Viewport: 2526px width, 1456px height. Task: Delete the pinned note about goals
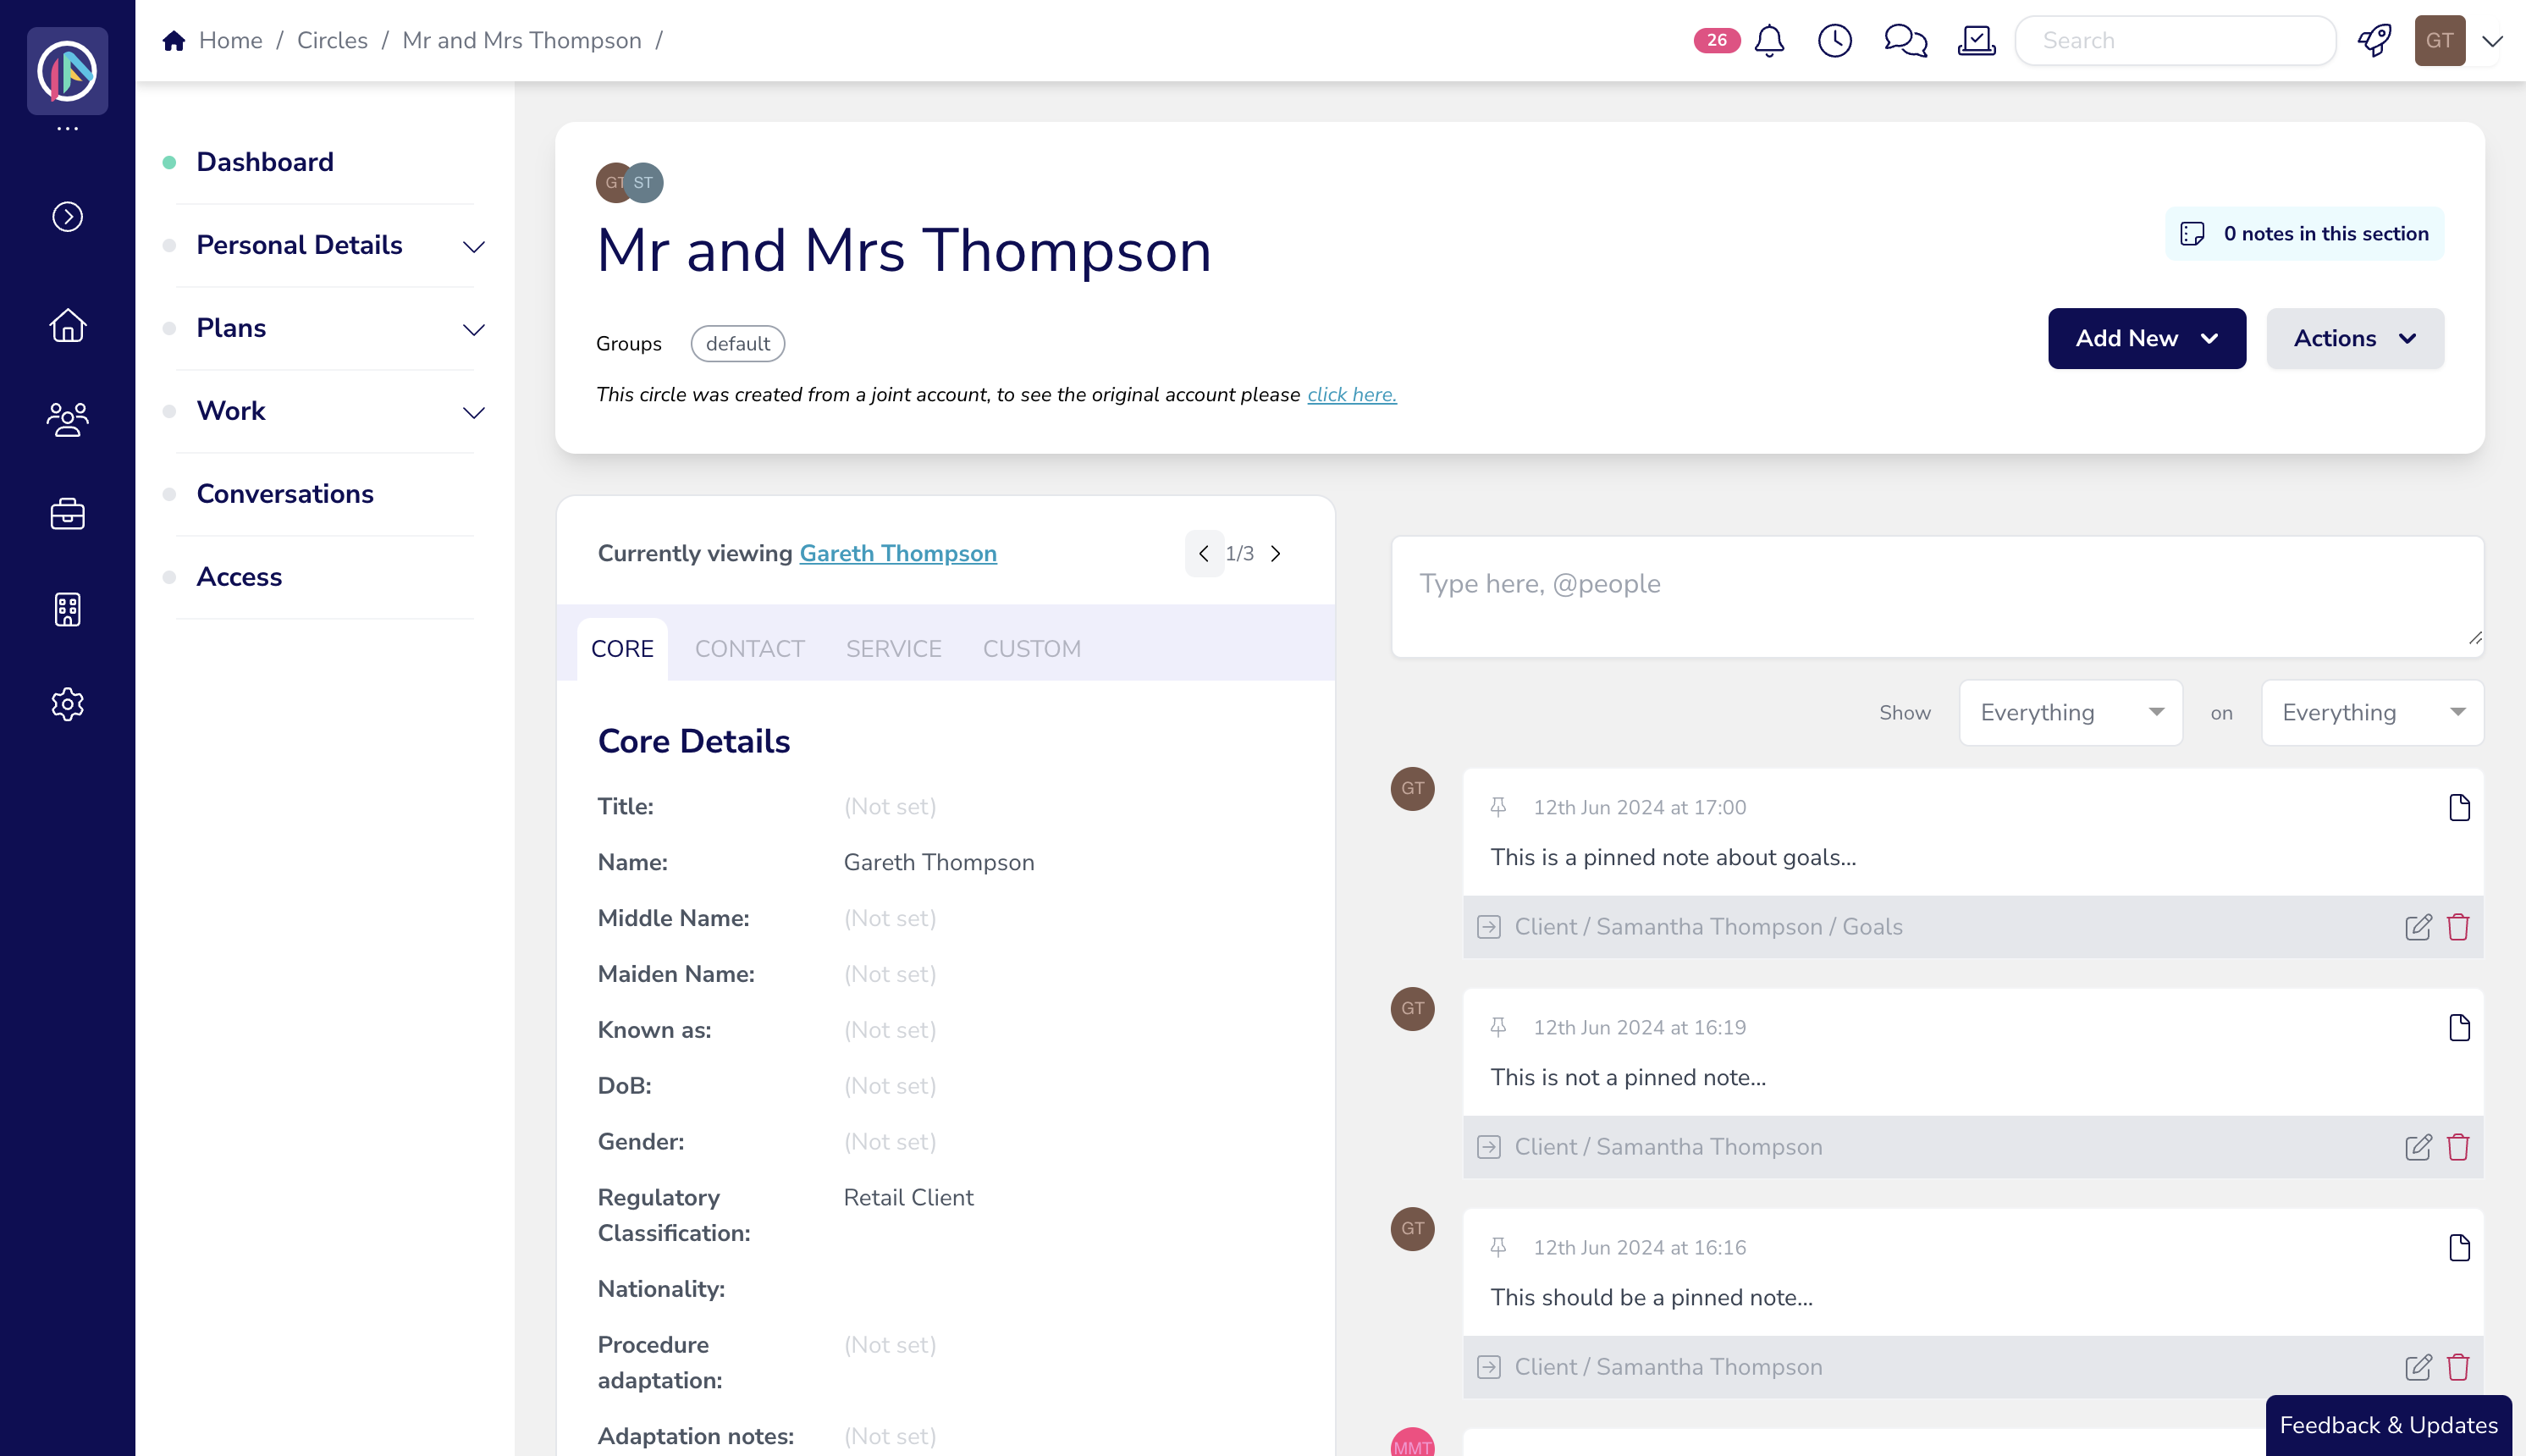point(2458,927)
